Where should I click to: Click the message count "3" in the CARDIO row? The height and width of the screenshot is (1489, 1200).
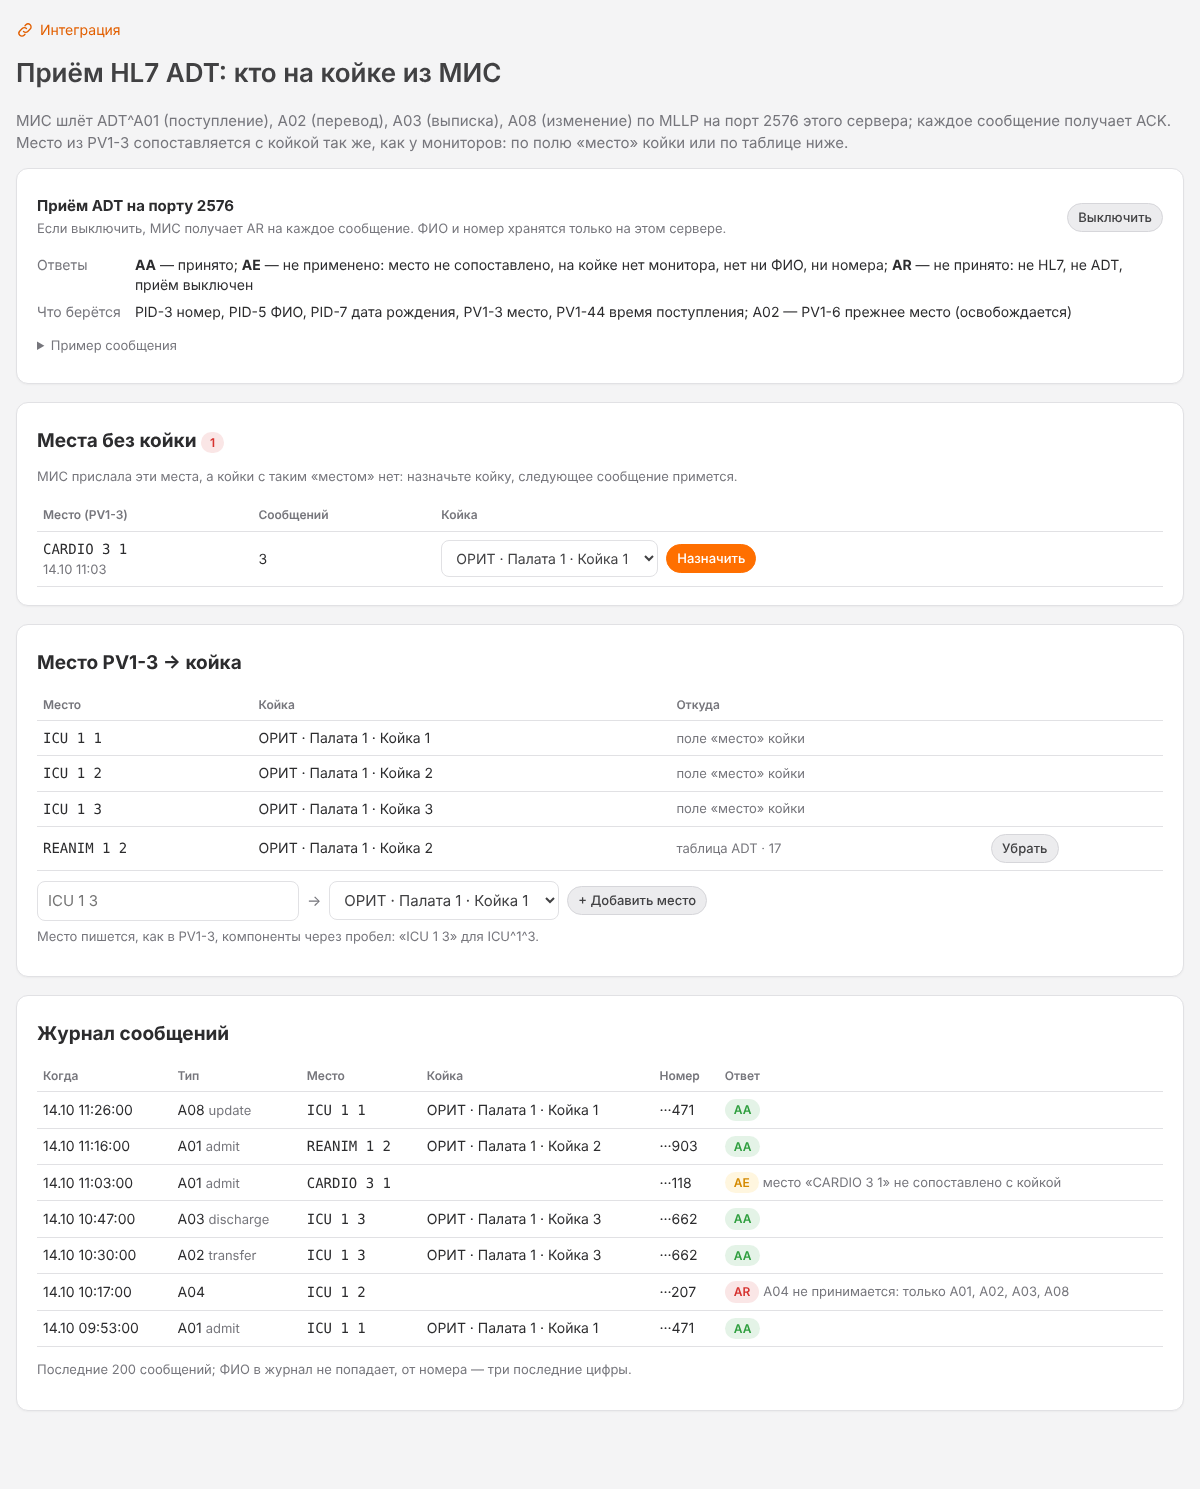click(263, 559)
